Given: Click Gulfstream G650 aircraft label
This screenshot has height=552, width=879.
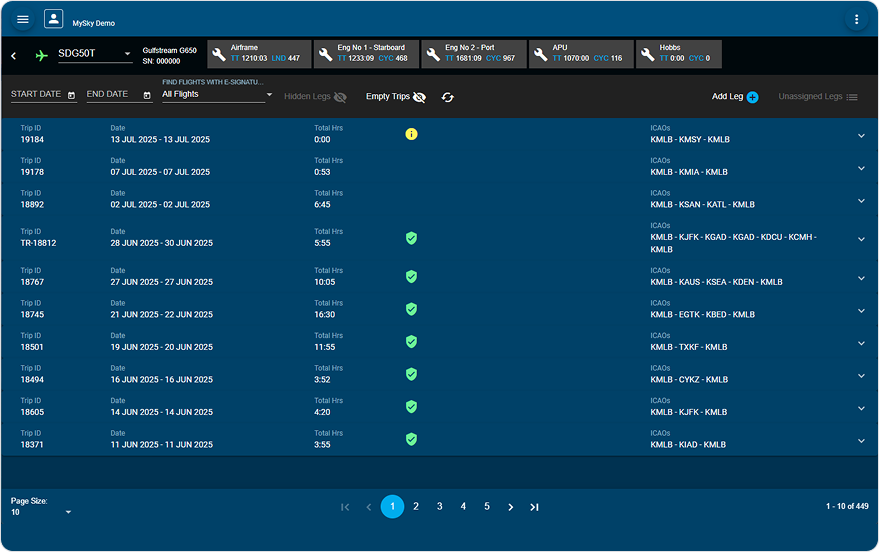Looking at the screenshot, I should [x=169, y=50].
